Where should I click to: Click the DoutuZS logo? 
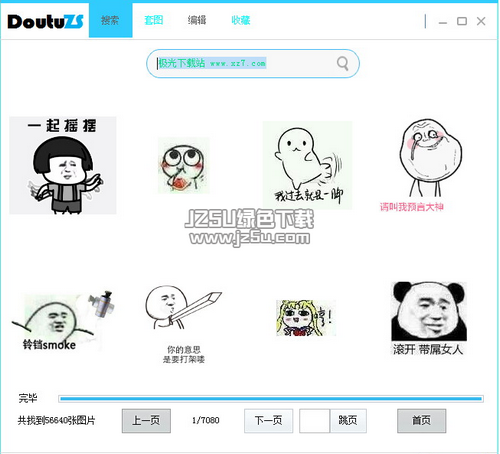[x=45, y=22]
